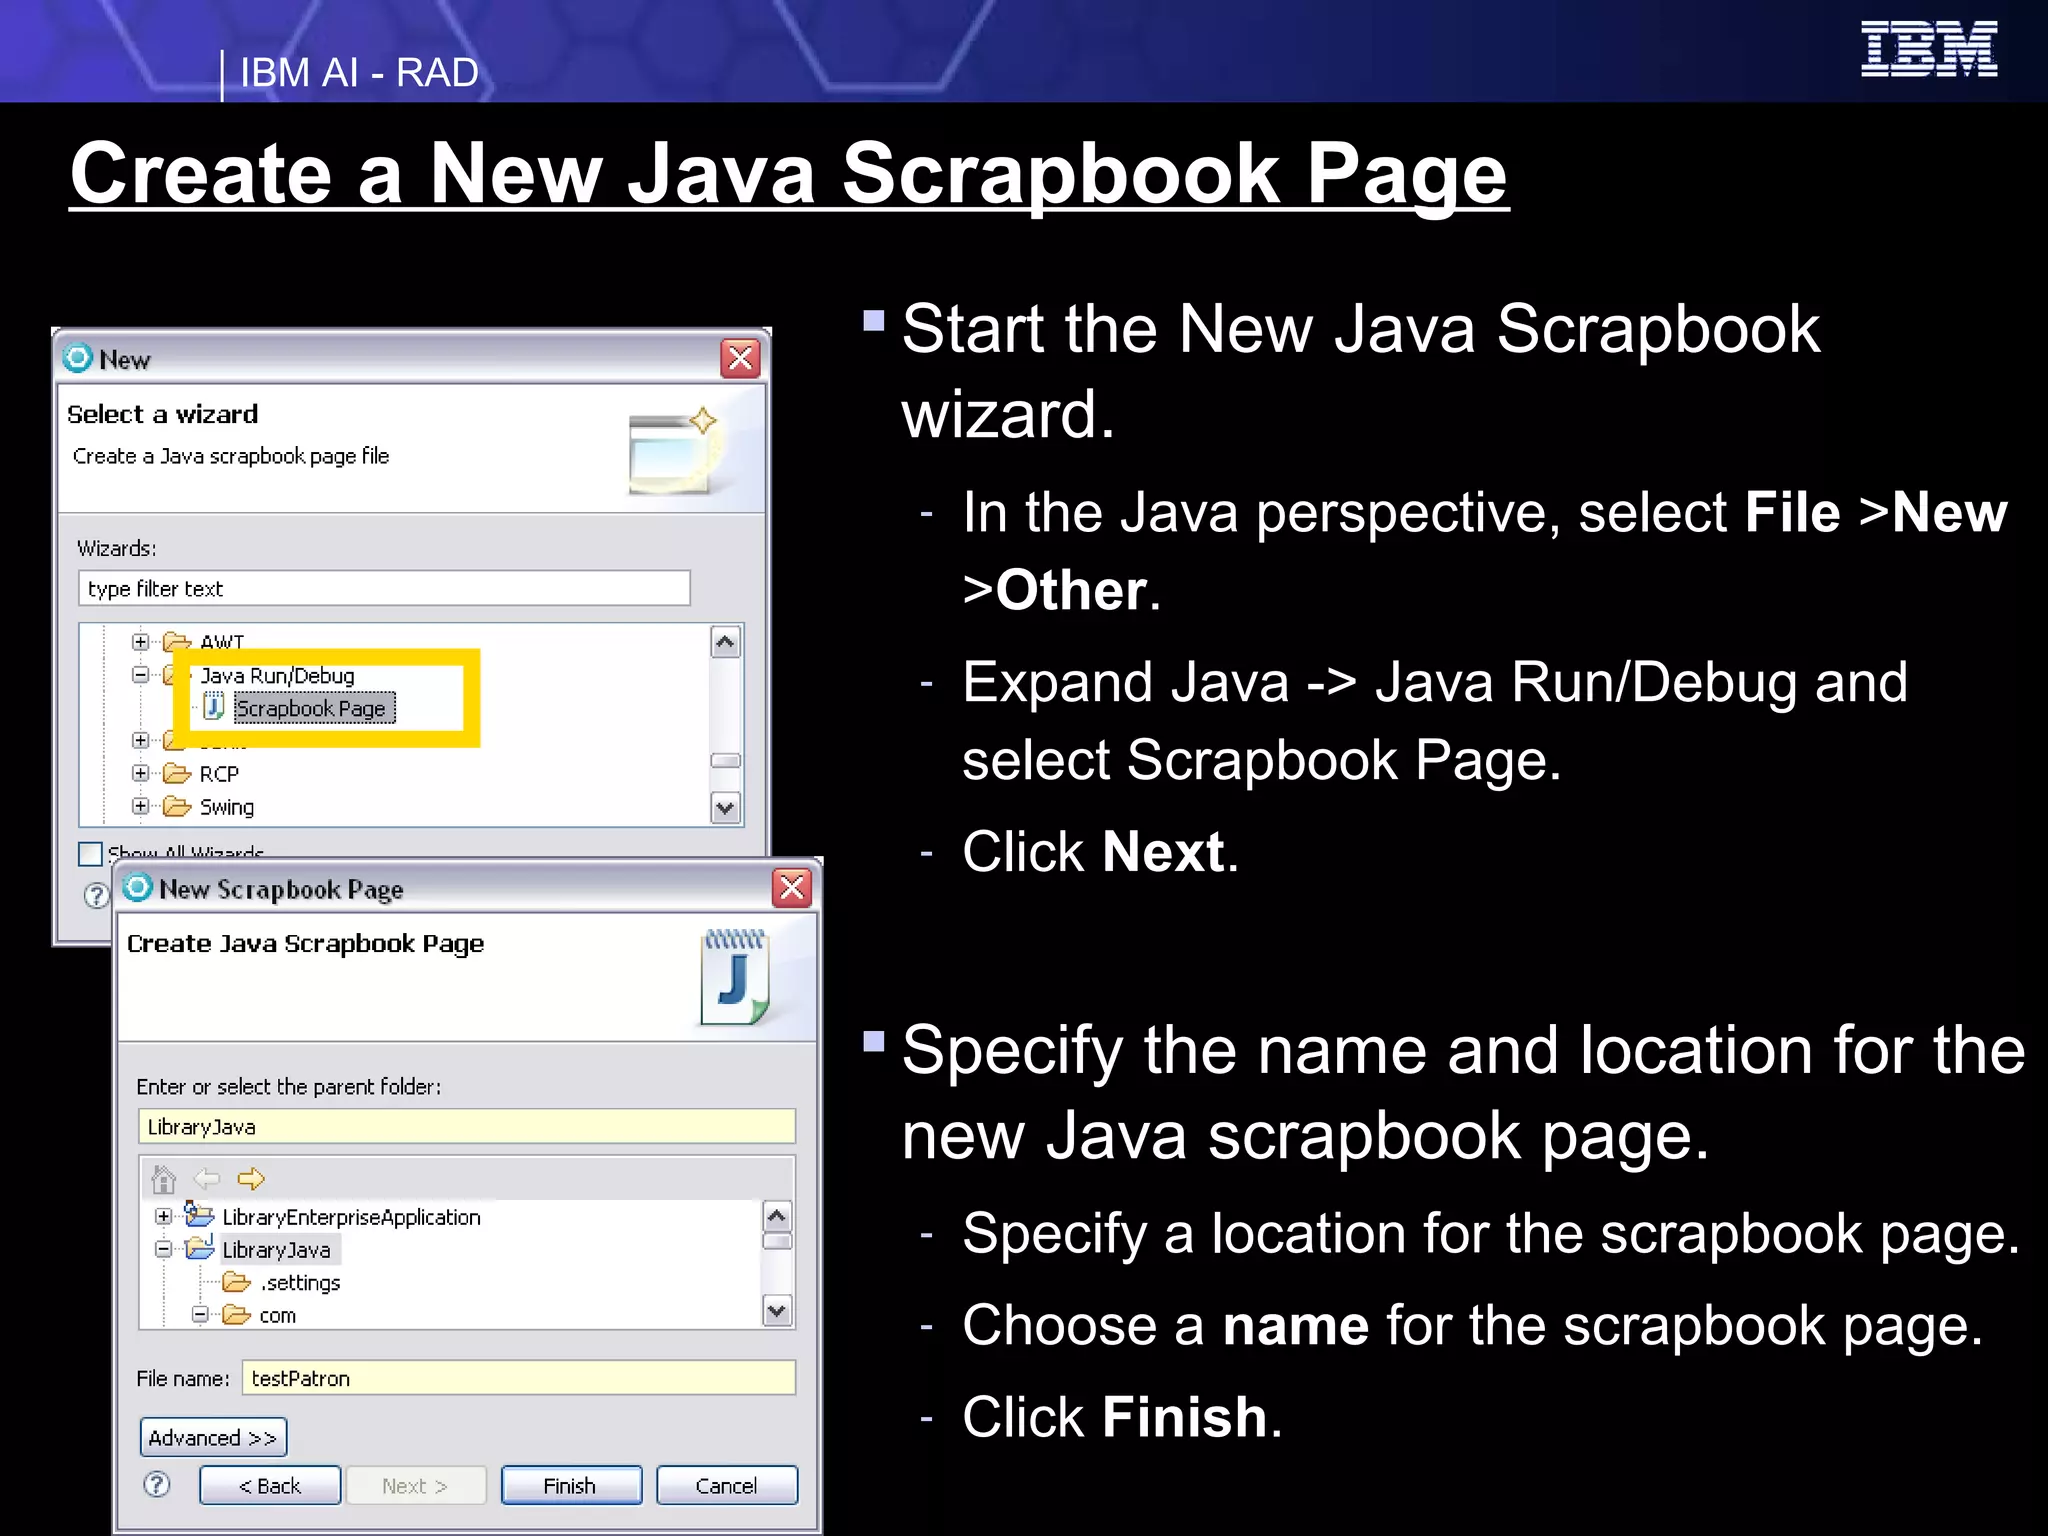Viewport: 2048px width, 1536px height.
Task: Click the back arrow in folder toolbar
Action: [x=207, y=1179]
